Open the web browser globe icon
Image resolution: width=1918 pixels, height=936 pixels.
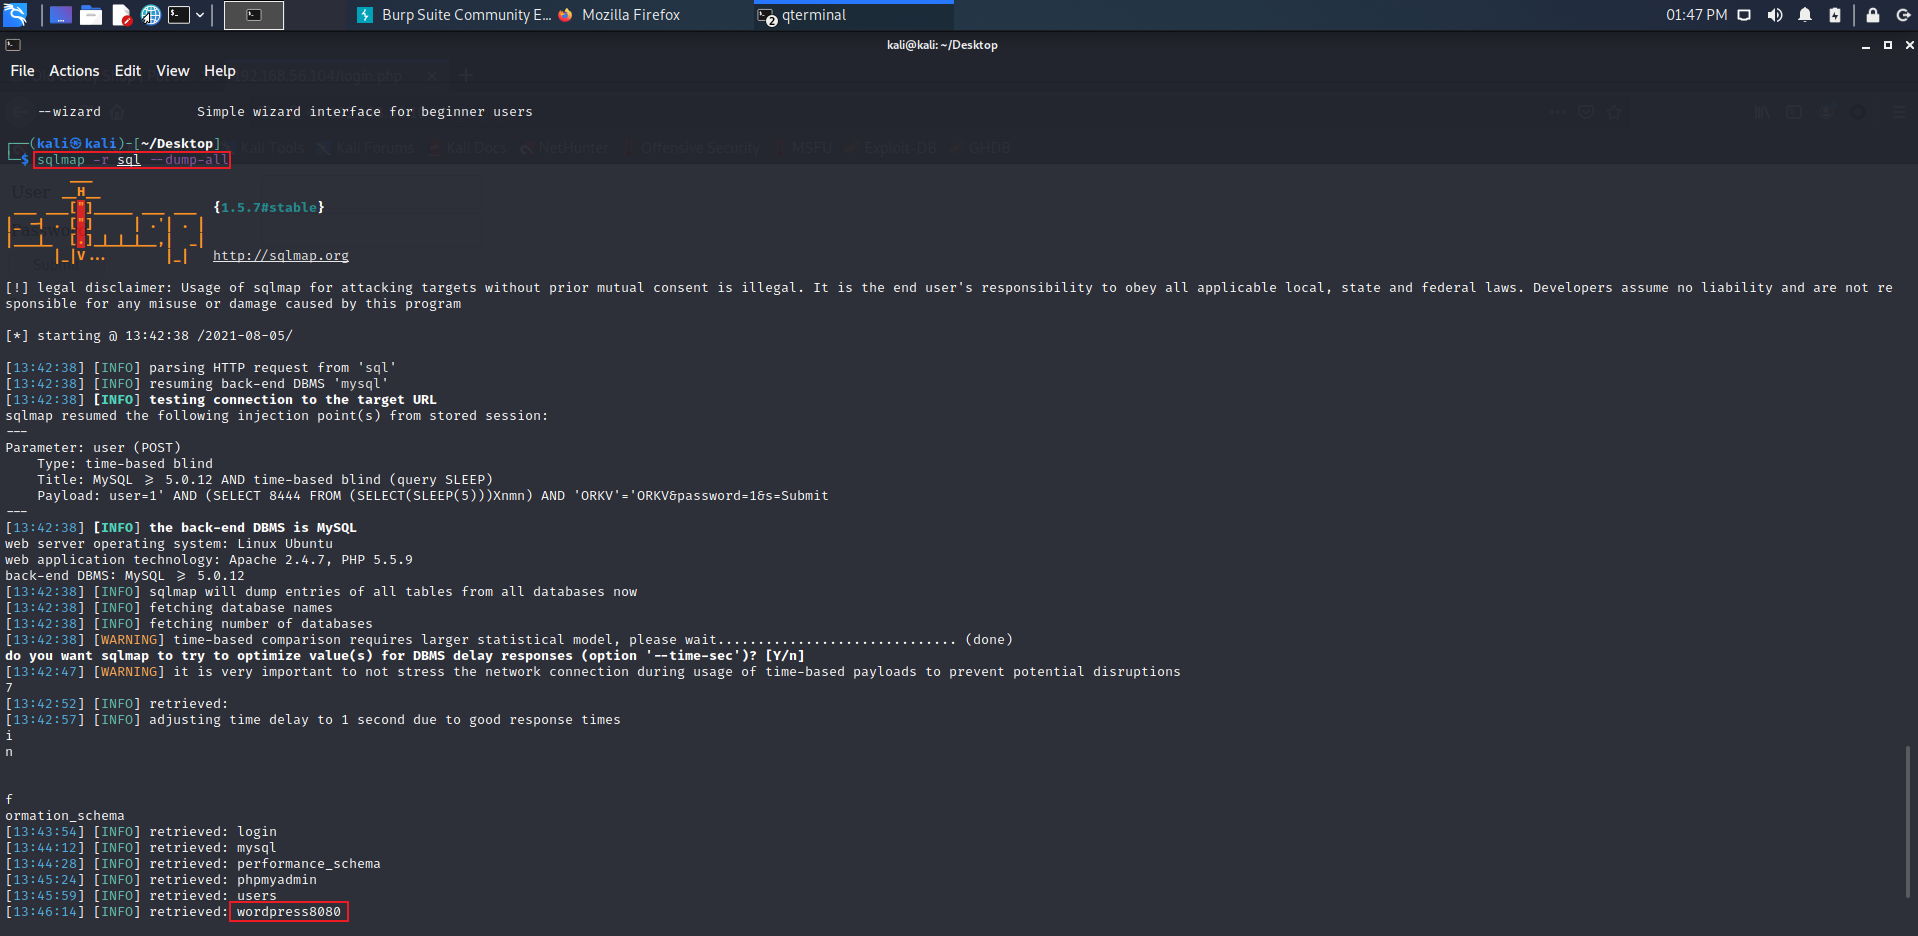(150, 15)
